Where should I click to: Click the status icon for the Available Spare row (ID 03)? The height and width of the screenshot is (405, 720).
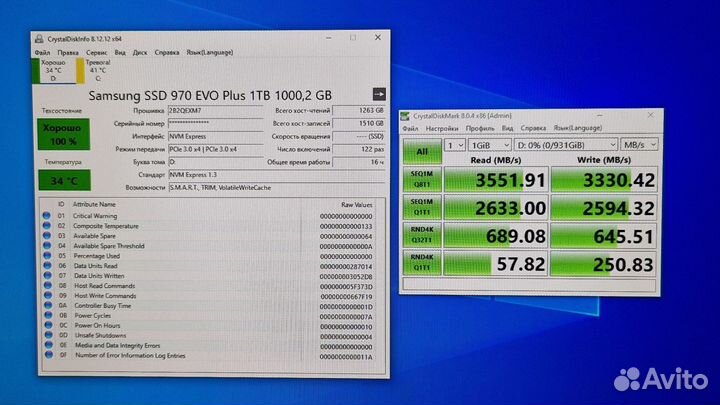pos(47,236)
